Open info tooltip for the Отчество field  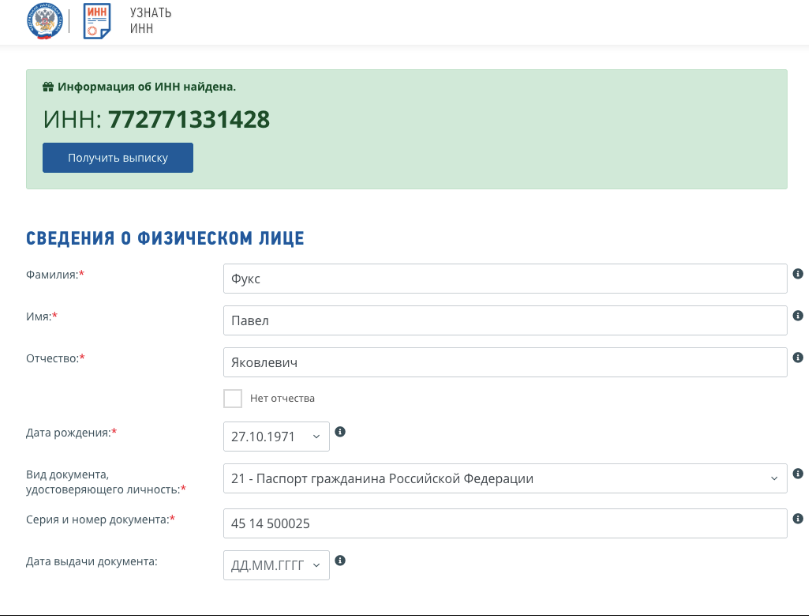(798, 357)
